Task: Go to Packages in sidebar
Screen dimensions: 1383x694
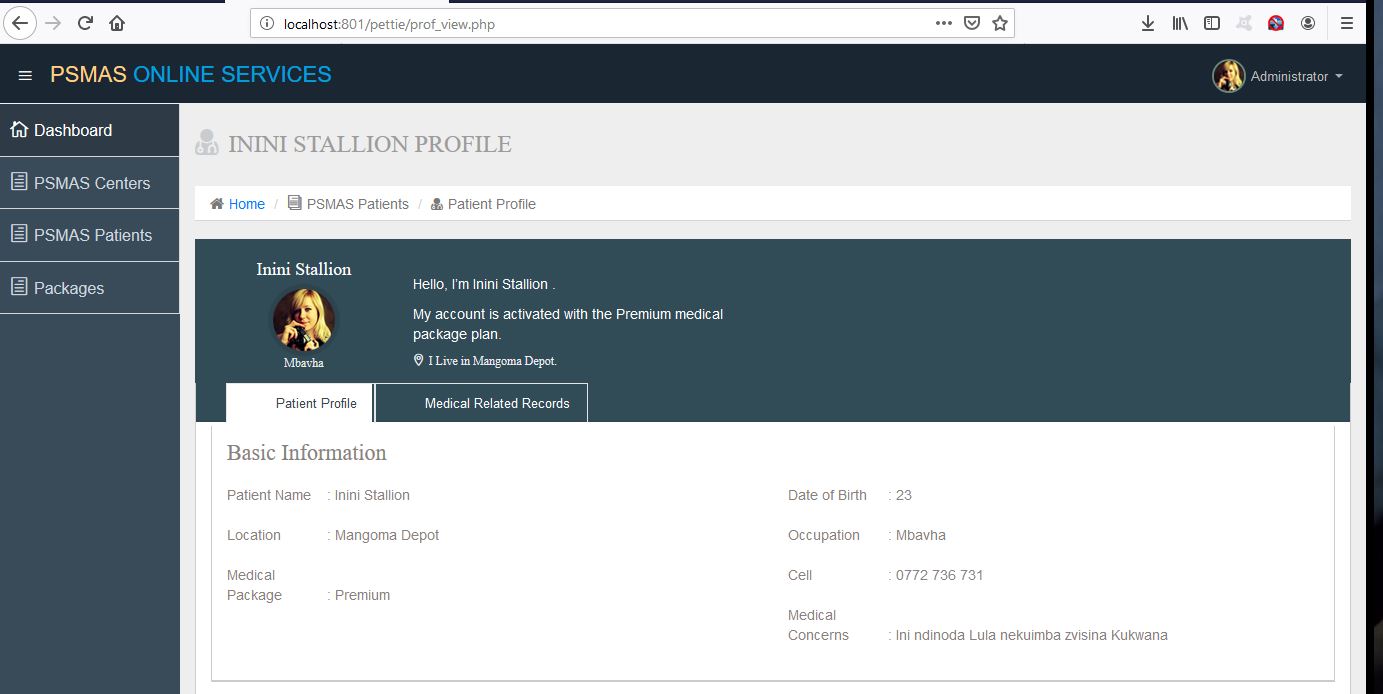Action: (68, 288)
